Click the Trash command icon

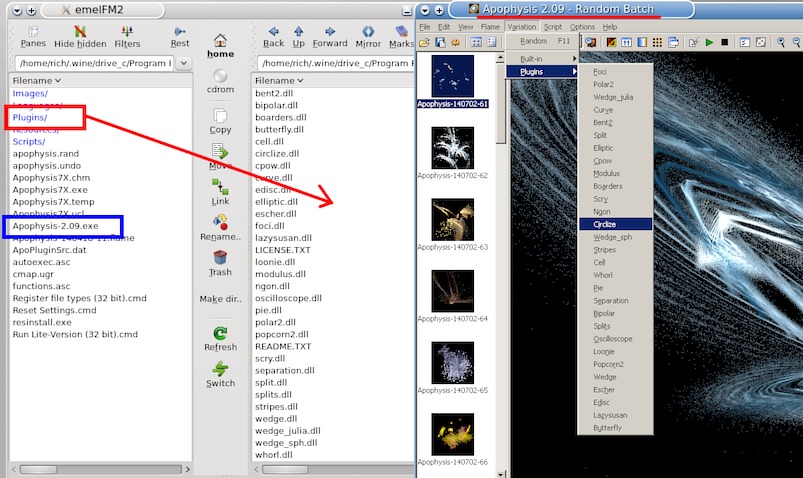[220, 258]
